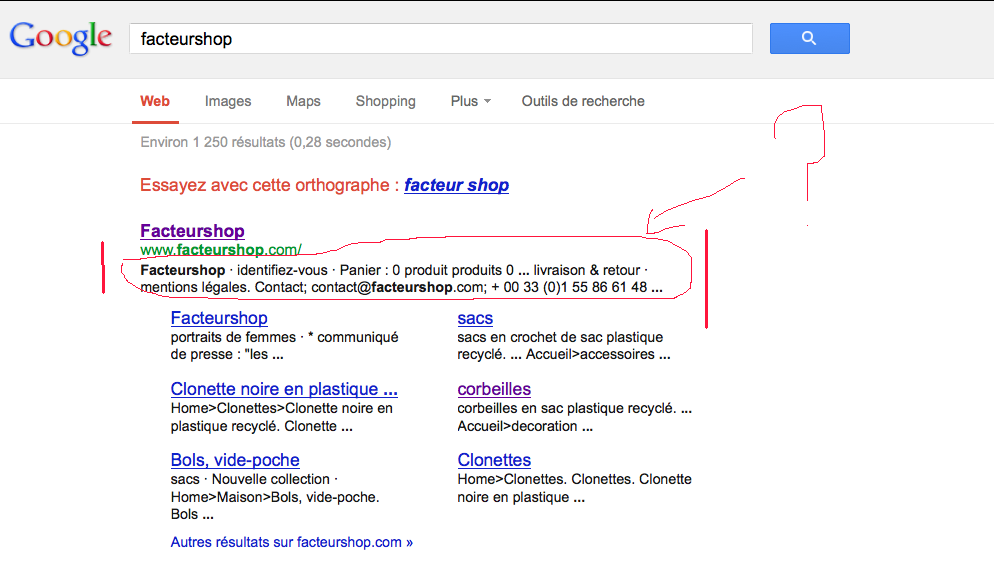Open the 'Bols, vide-poche' sitelink

pos(235,460)
